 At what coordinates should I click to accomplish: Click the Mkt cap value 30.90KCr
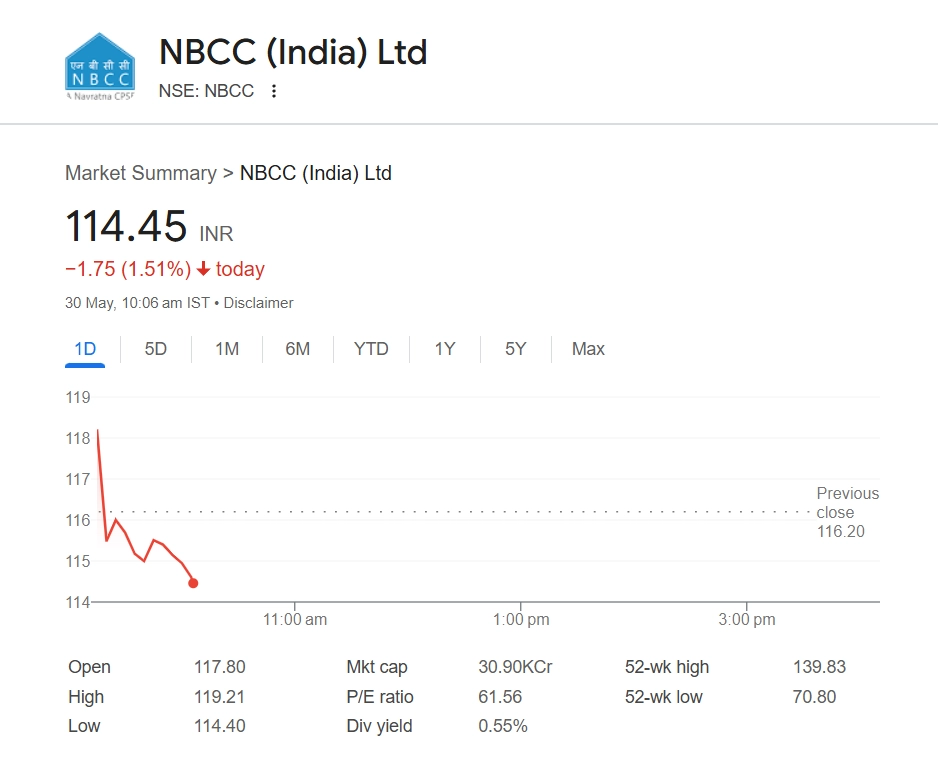coord(515,667)
